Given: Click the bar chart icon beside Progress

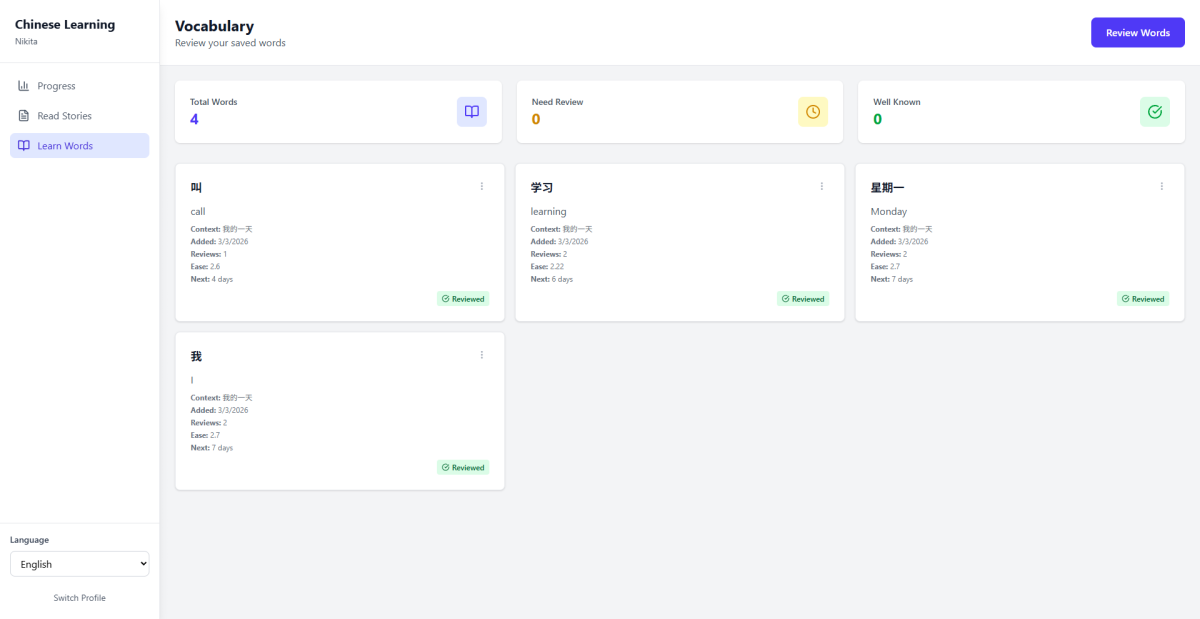Looking at the screenshot, I should click(x=24, y=86).
